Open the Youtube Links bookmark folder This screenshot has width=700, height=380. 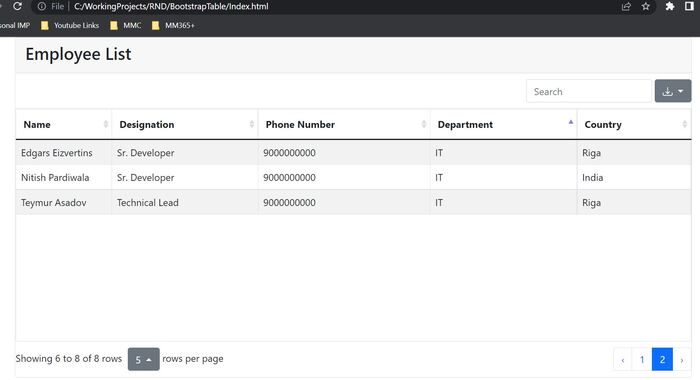coord(70,25)
